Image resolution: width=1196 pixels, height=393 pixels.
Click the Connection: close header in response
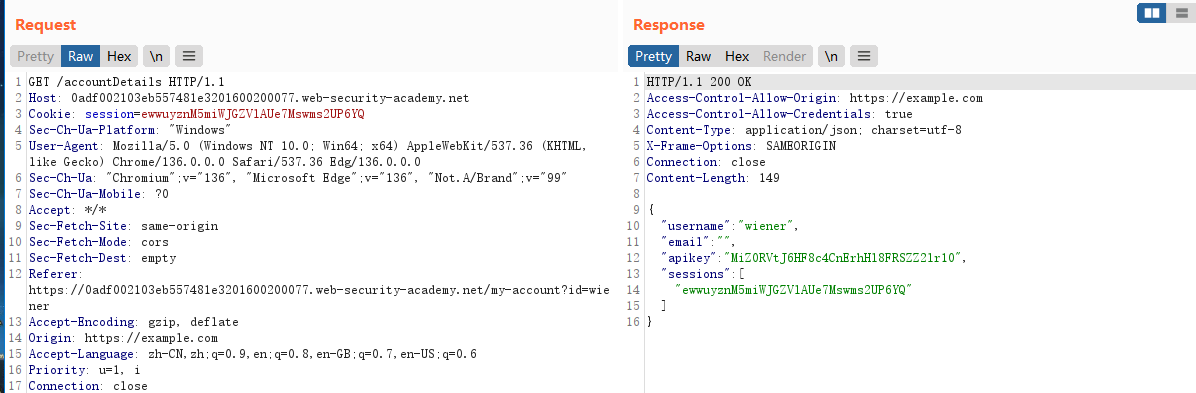[706, 162]
